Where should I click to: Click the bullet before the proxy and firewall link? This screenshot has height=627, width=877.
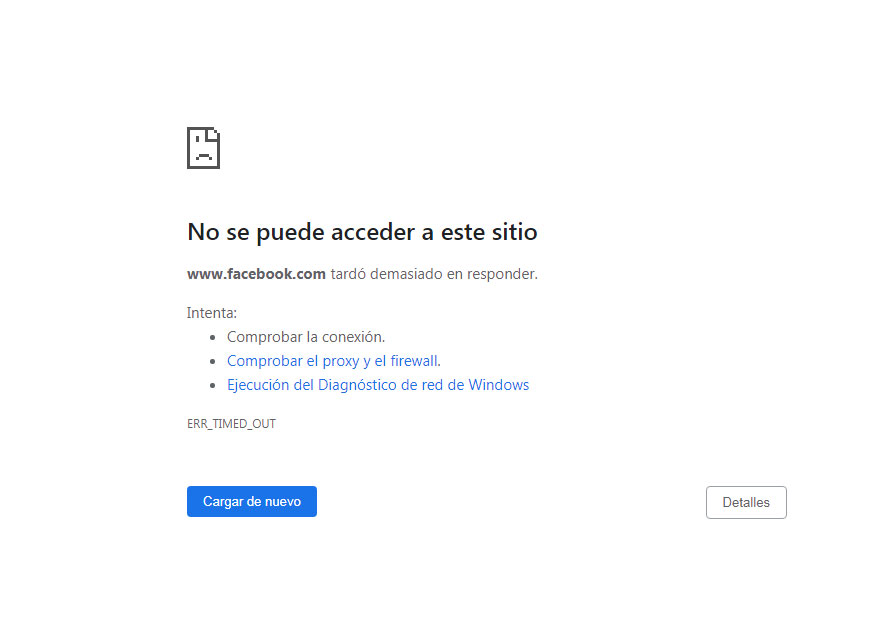[213, 362]
